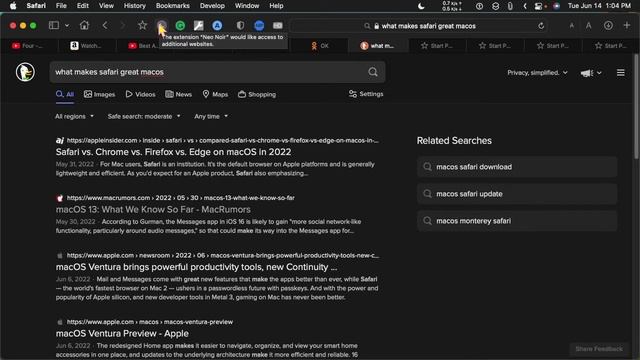
Task: Open Siri from the menu bar
Action: pos(556,6)
